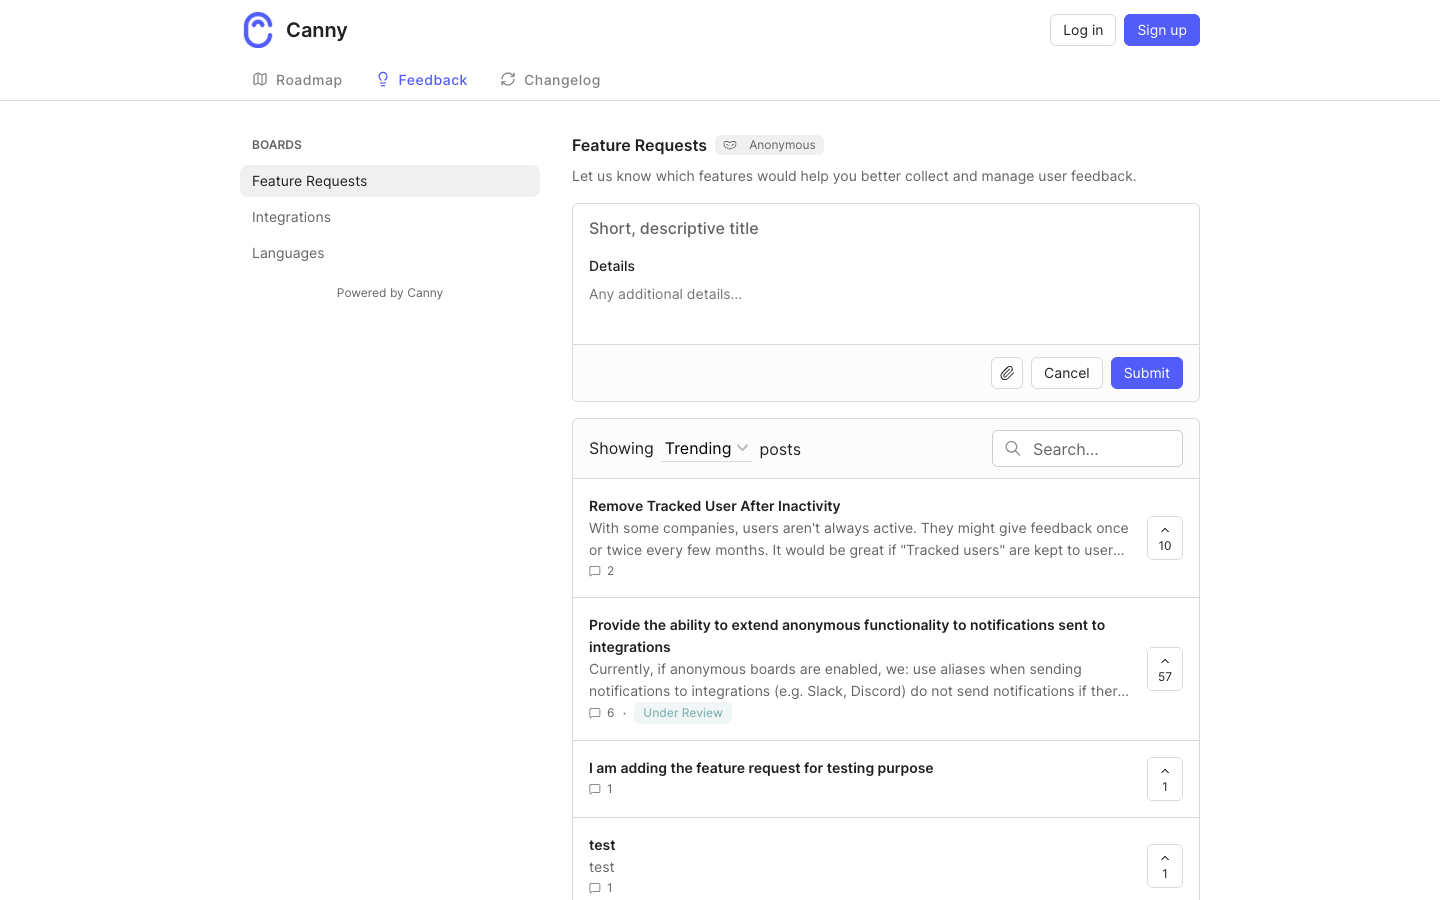Click the Canny logo icon
This screenshot has height=900, width=1440.
(x=258, y=30)
